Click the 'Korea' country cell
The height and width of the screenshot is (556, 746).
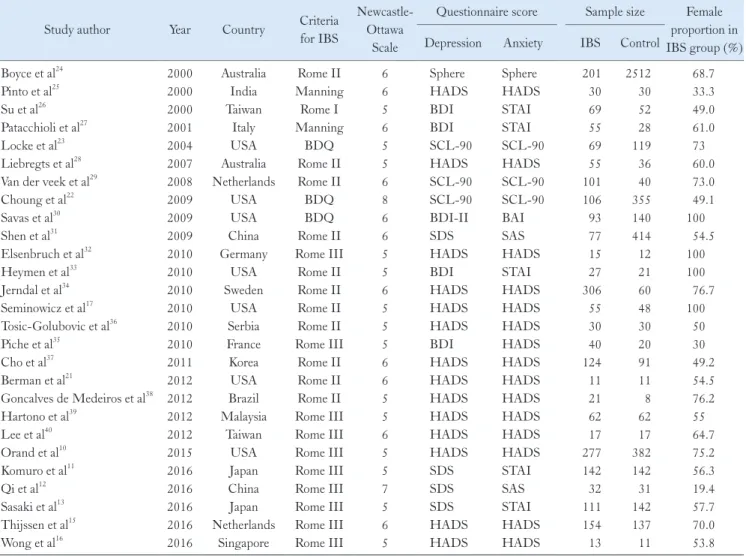[244, 362]
